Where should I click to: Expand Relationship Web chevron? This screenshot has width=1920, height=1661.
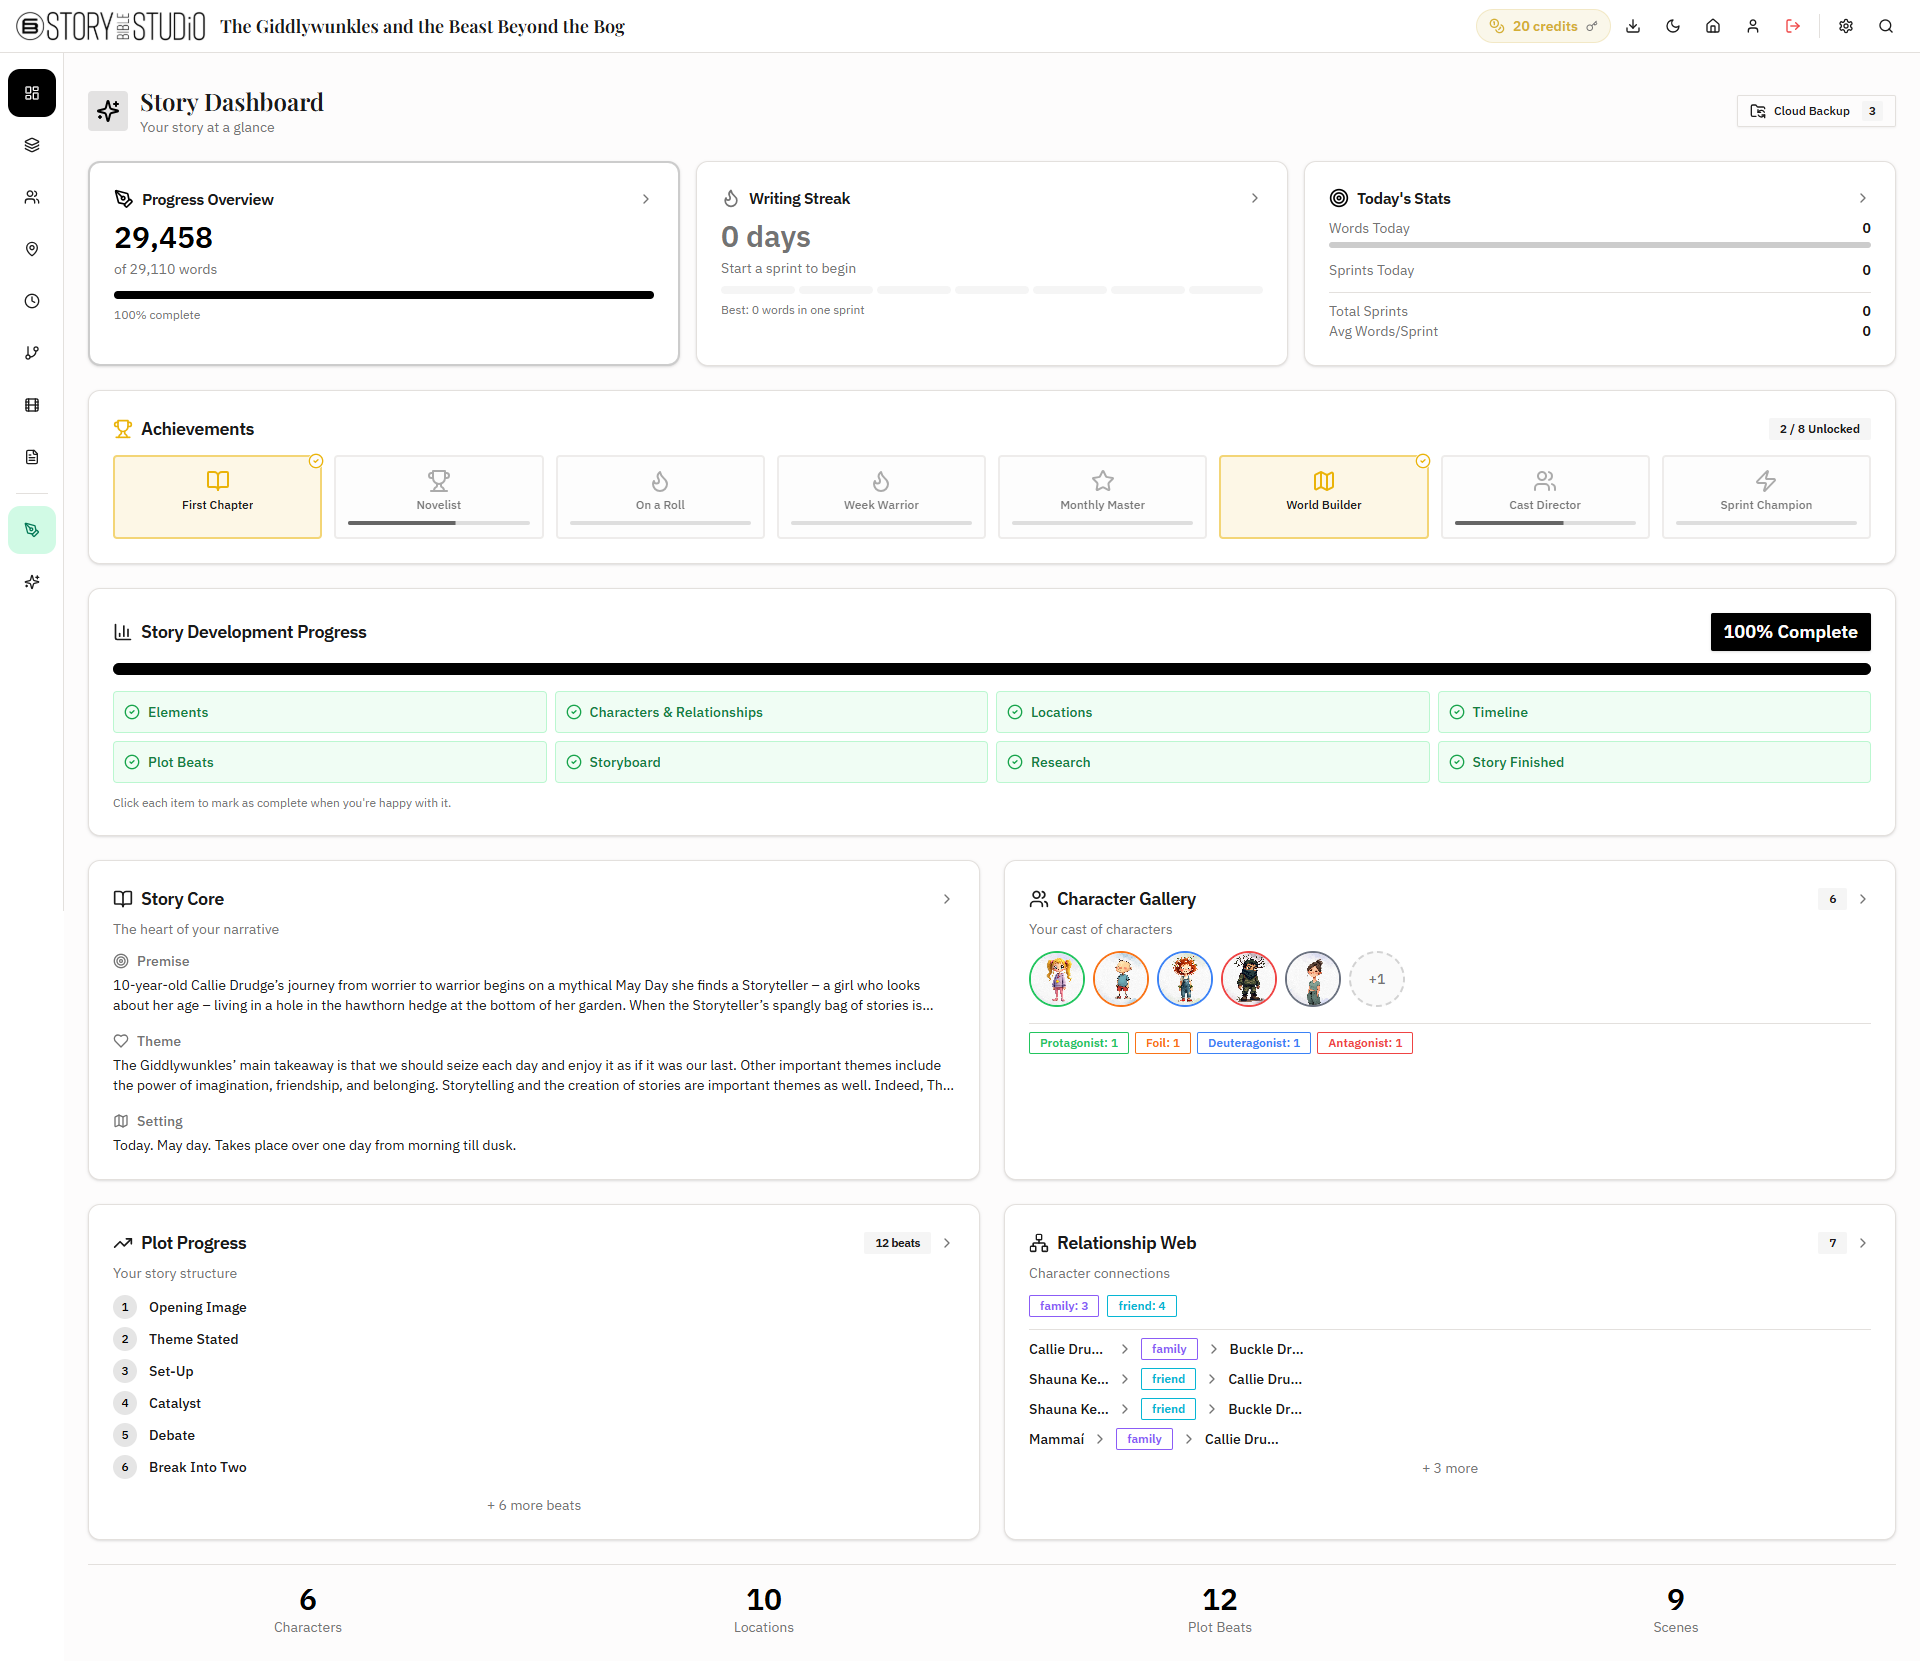(1863, 1243)
